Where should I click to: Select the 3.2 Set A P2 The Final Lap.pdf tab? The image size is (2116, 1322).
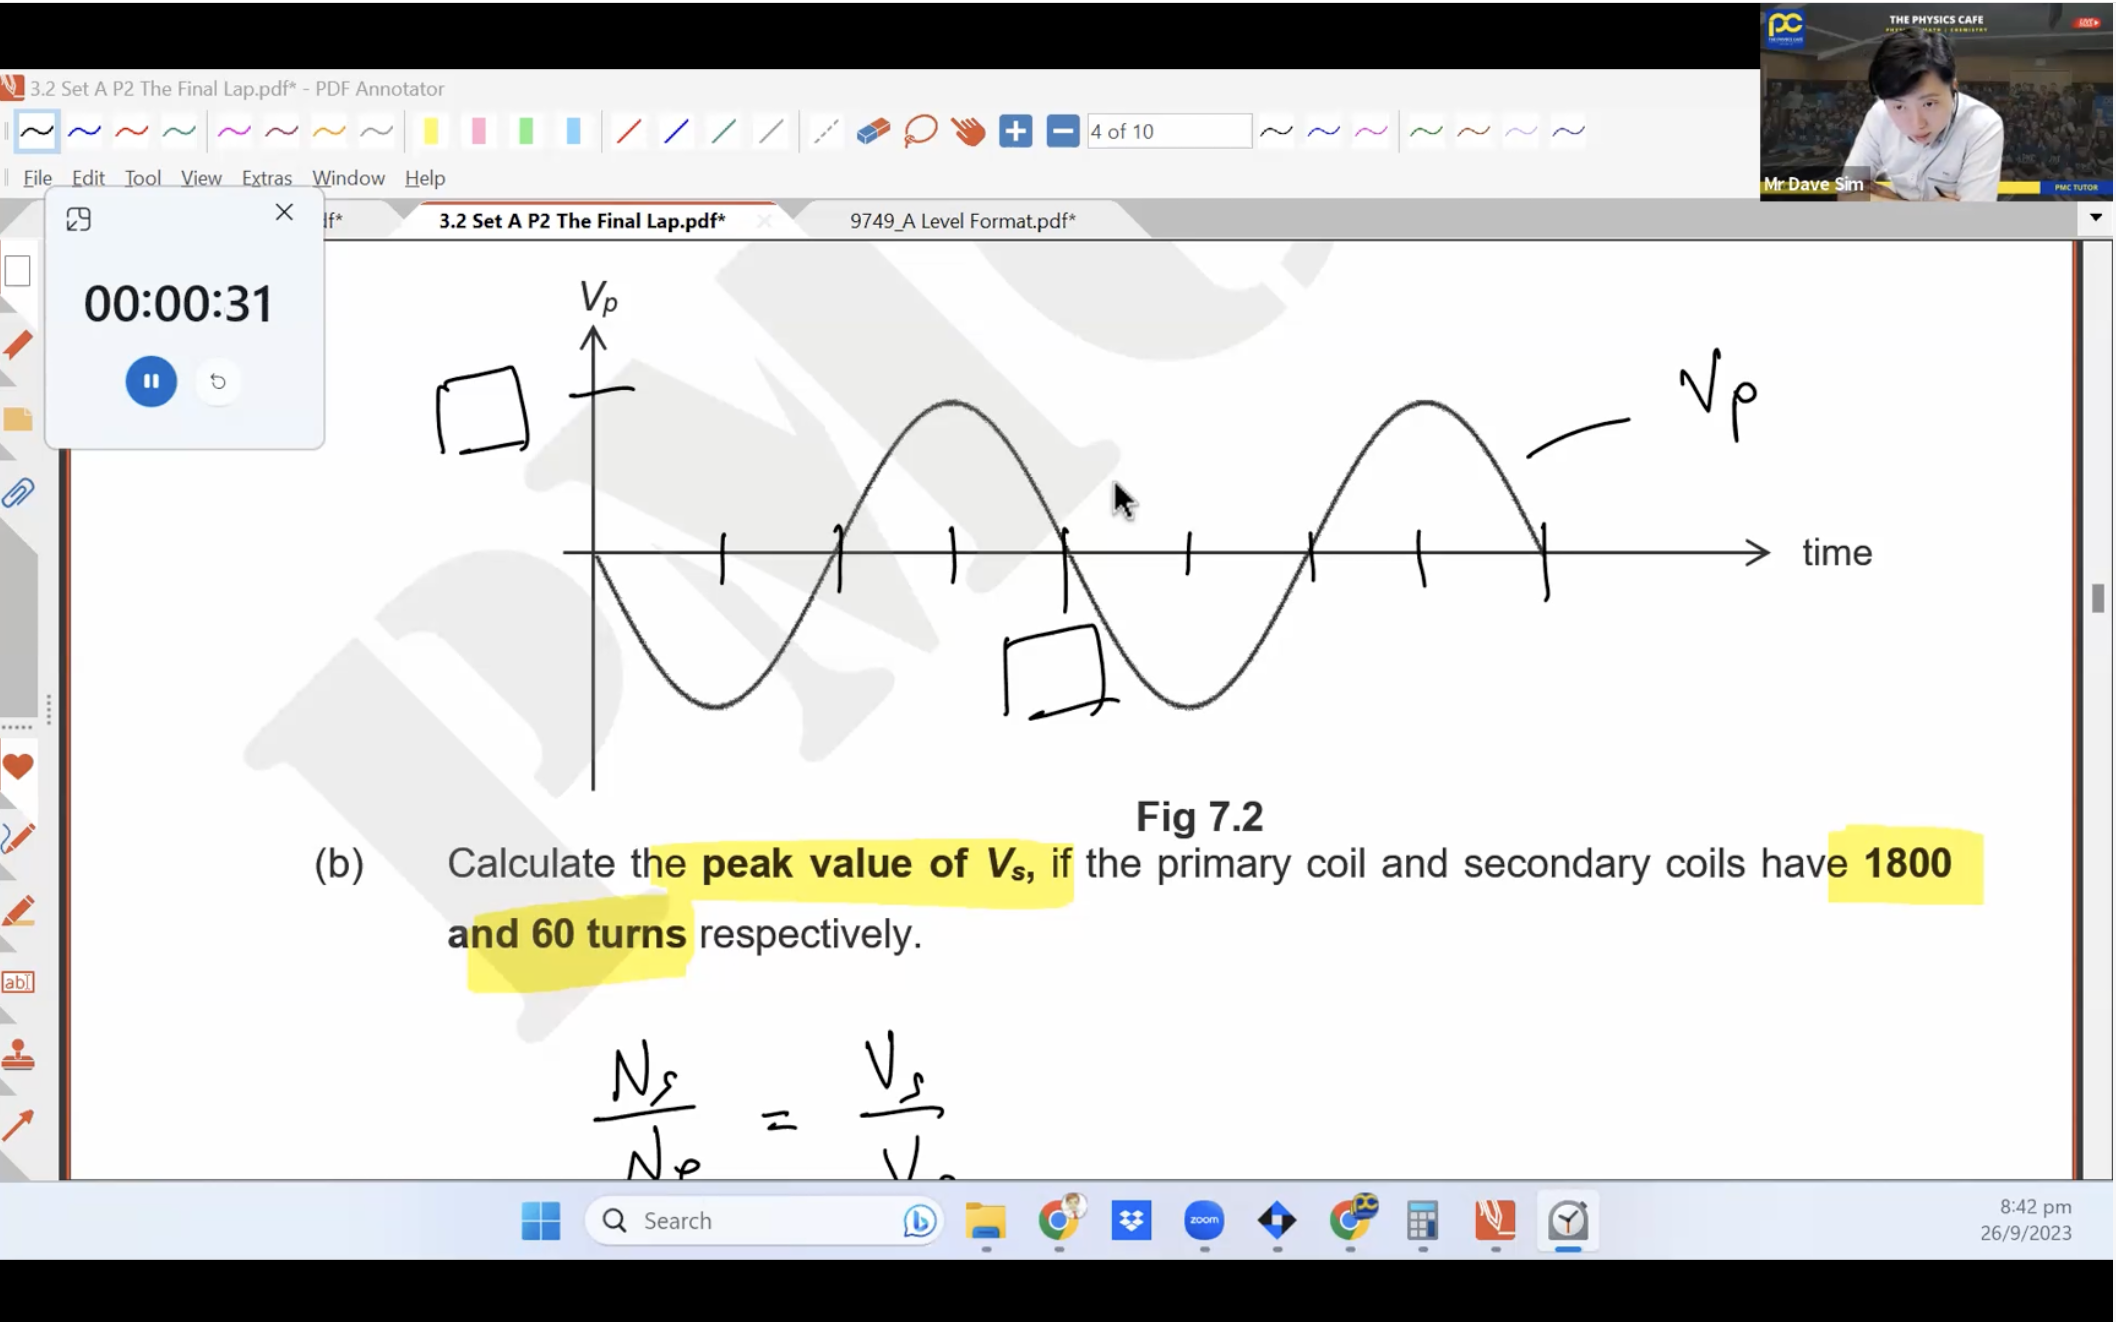click(x=582, y=221)
